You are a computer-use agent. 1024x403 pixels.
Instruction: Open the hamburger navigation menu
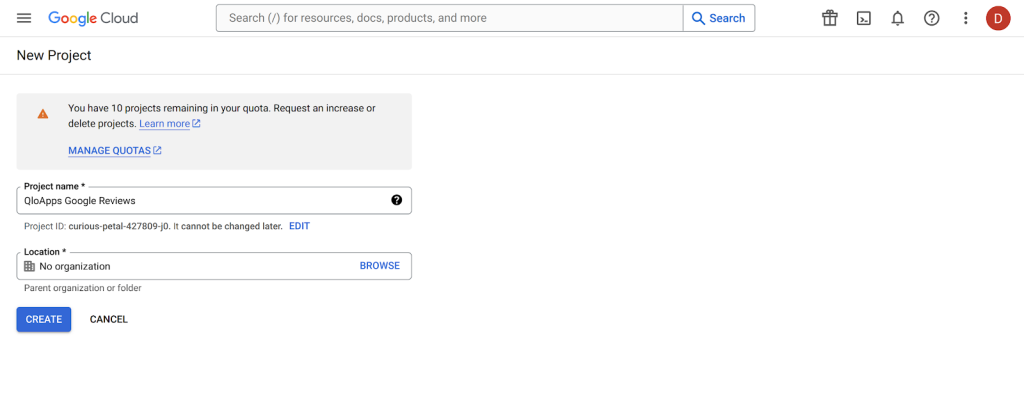coord(24,18)
